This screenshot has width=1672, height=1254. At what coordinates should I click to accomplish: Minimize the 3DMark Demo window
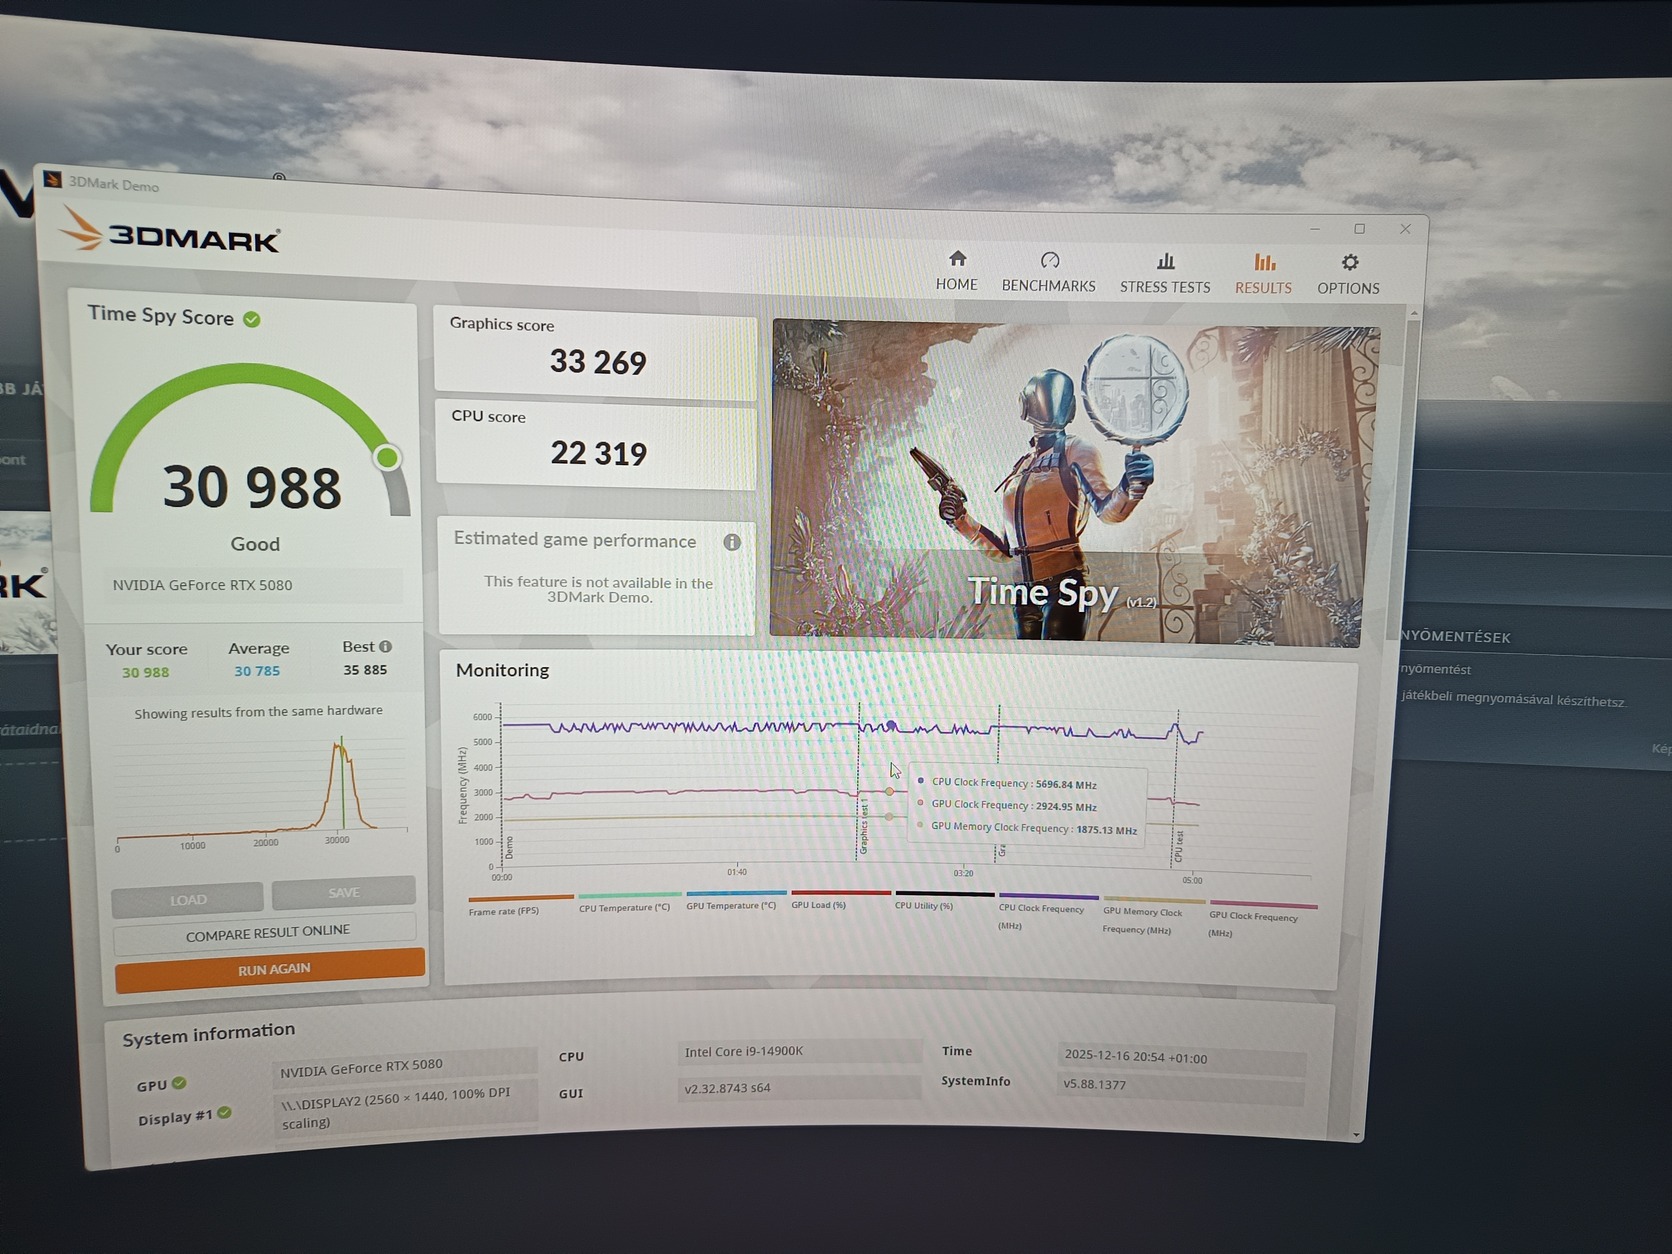pyautogui.click(x=1315, y=229)
